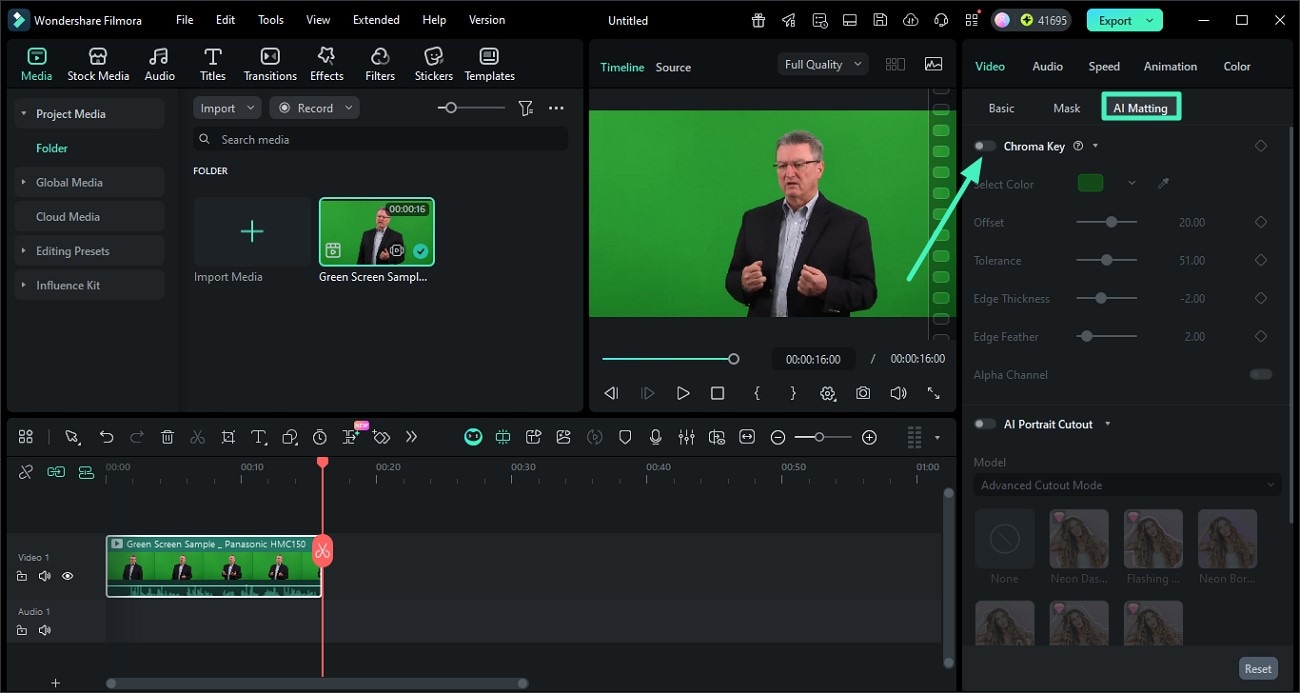The width and height of the screenshot is (1300, 693).
Task: Select the Transitions panel
Action: pos(269,62)
